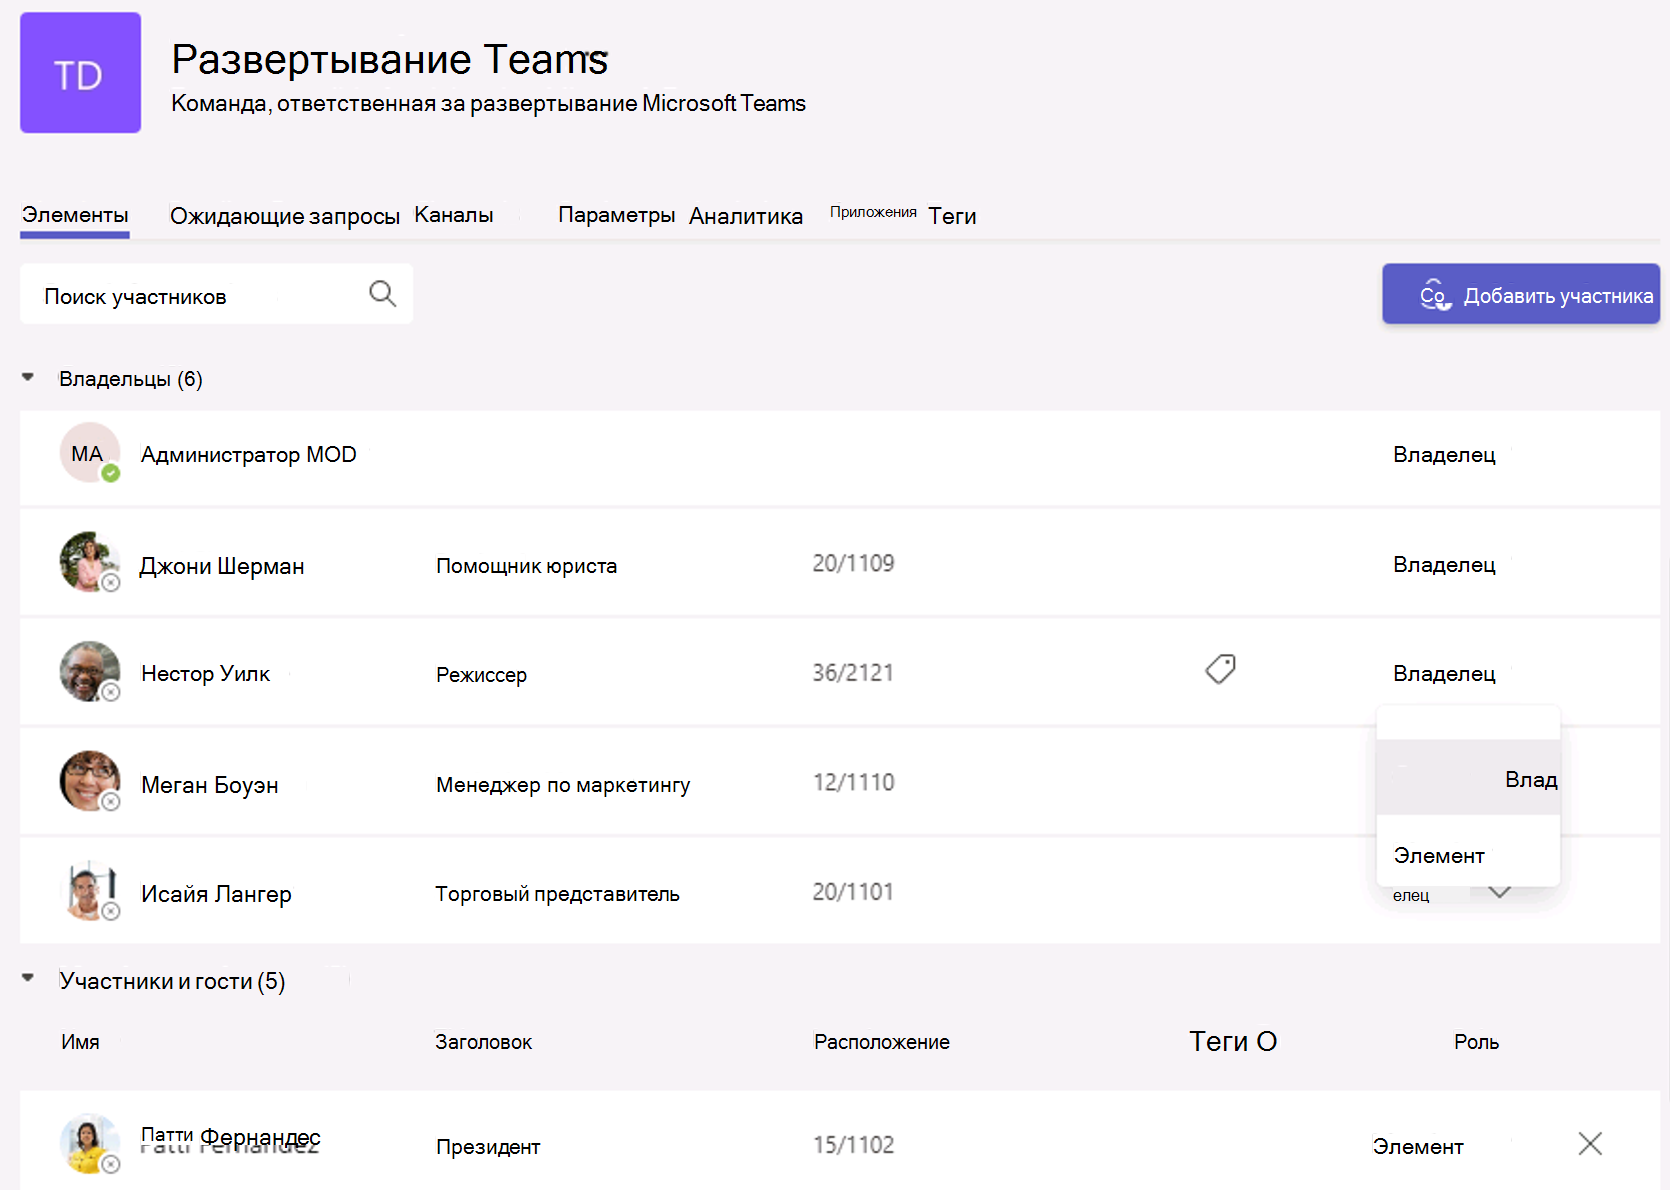
Task: Click the name Джони Шерман
Action: click(221, 566)
